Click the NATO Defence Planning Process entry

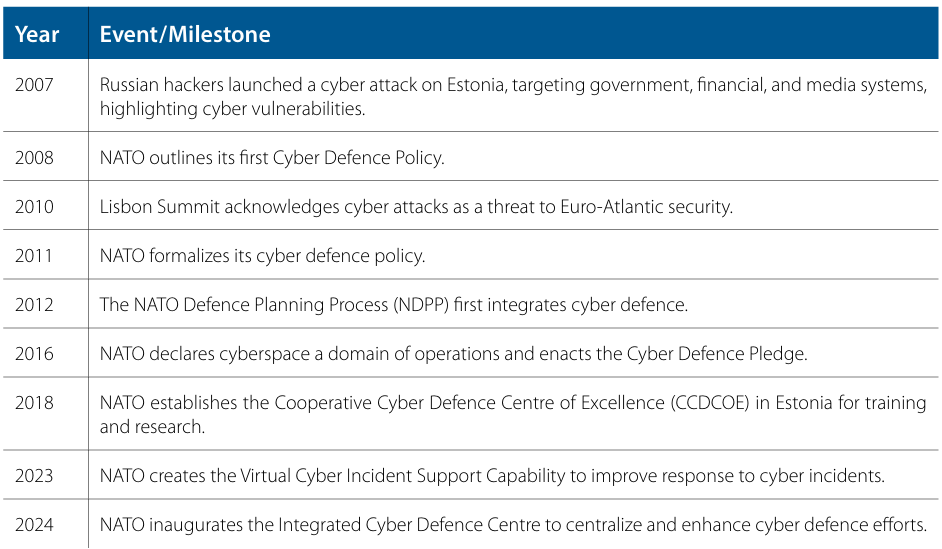click(393, 305)
